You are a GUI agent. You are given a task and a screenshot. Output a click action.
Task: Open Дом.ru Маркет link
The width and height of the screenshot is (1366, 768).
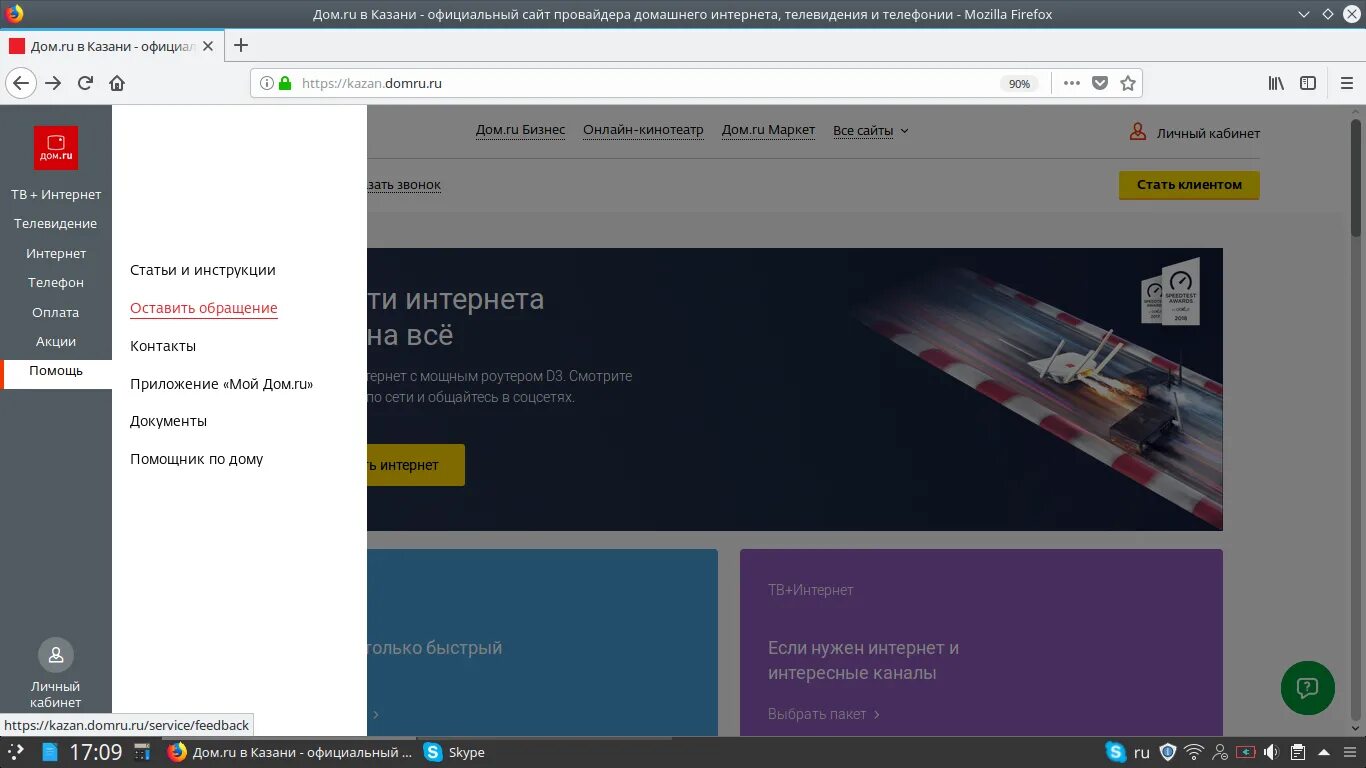768,130
